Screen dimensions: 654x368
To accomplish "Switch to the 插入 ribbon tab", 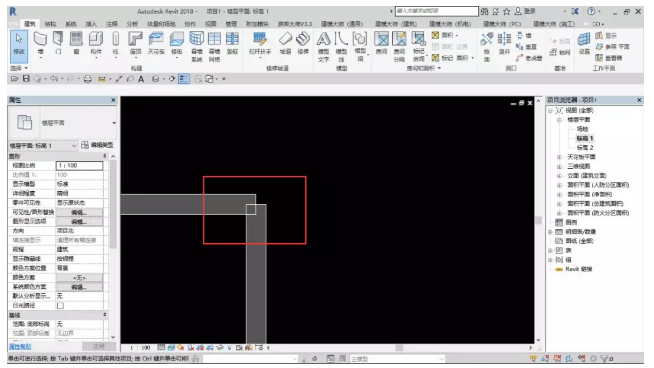I will click(x=91, y=24).
